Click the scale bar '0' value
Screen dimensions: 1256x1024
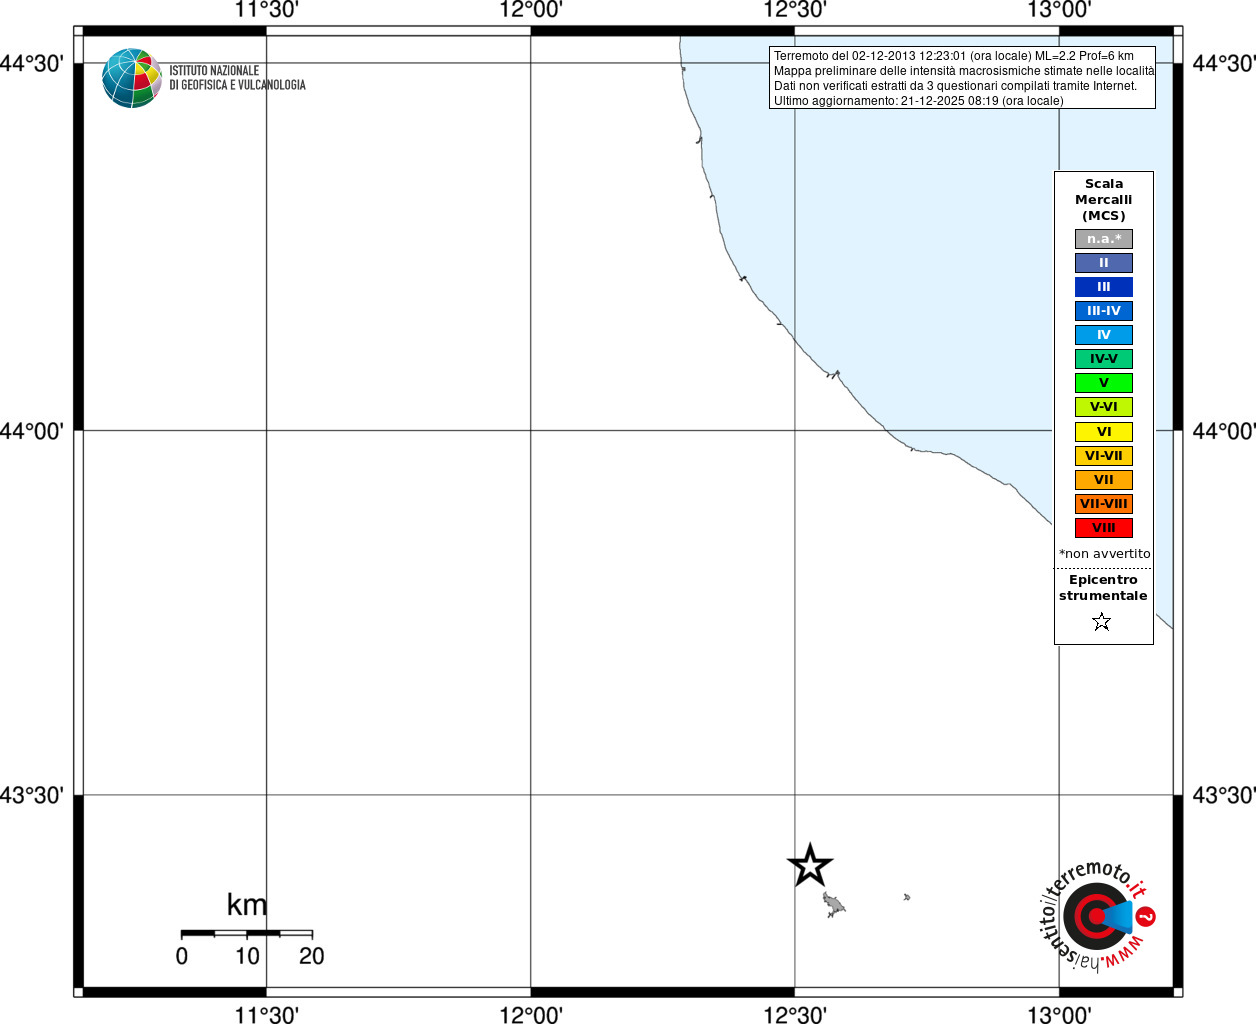182,956
